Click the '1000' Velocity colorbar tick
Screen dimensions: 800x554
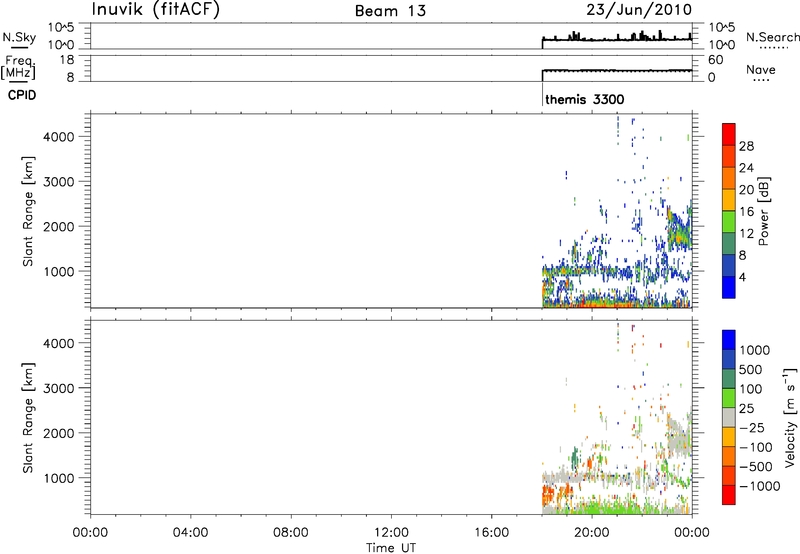pyautogui.click(x=755, y=350)
